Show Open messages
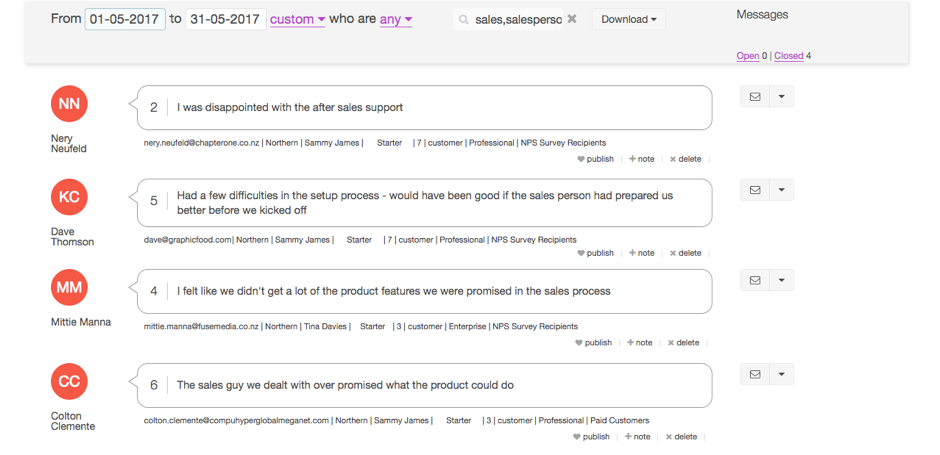Viewport: 940px width, 455px height. click(x=748, y=56)
